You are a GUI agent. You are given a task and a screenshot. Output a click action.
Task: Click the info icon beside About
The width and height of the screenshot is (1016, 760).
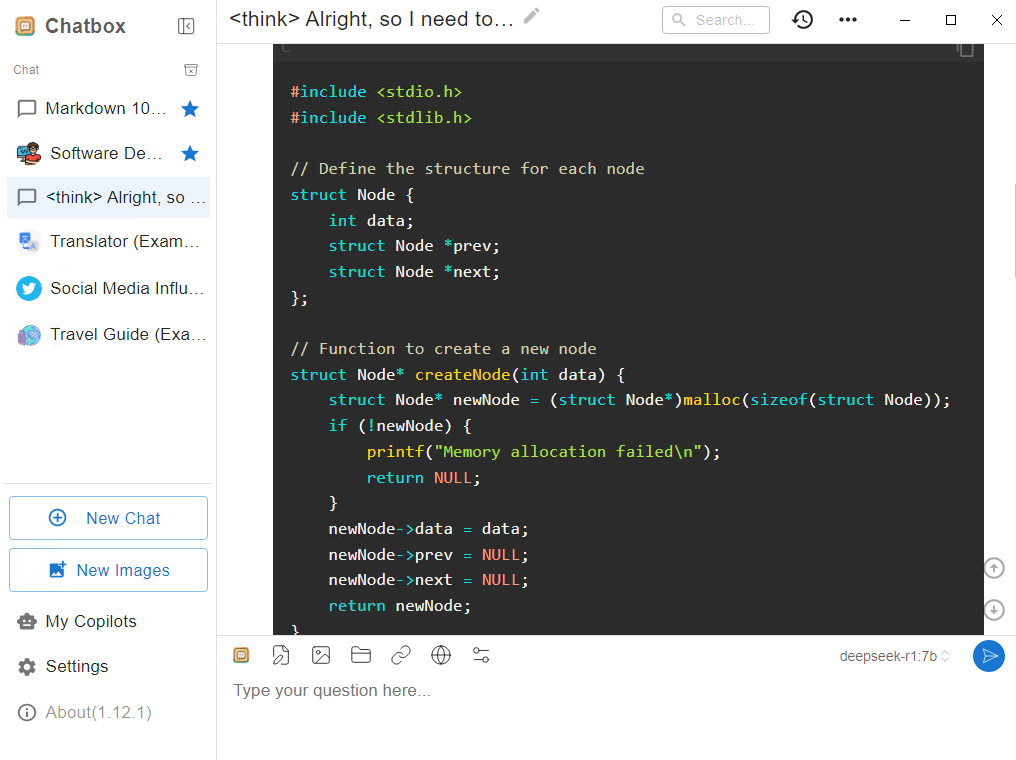click(27, 713)
